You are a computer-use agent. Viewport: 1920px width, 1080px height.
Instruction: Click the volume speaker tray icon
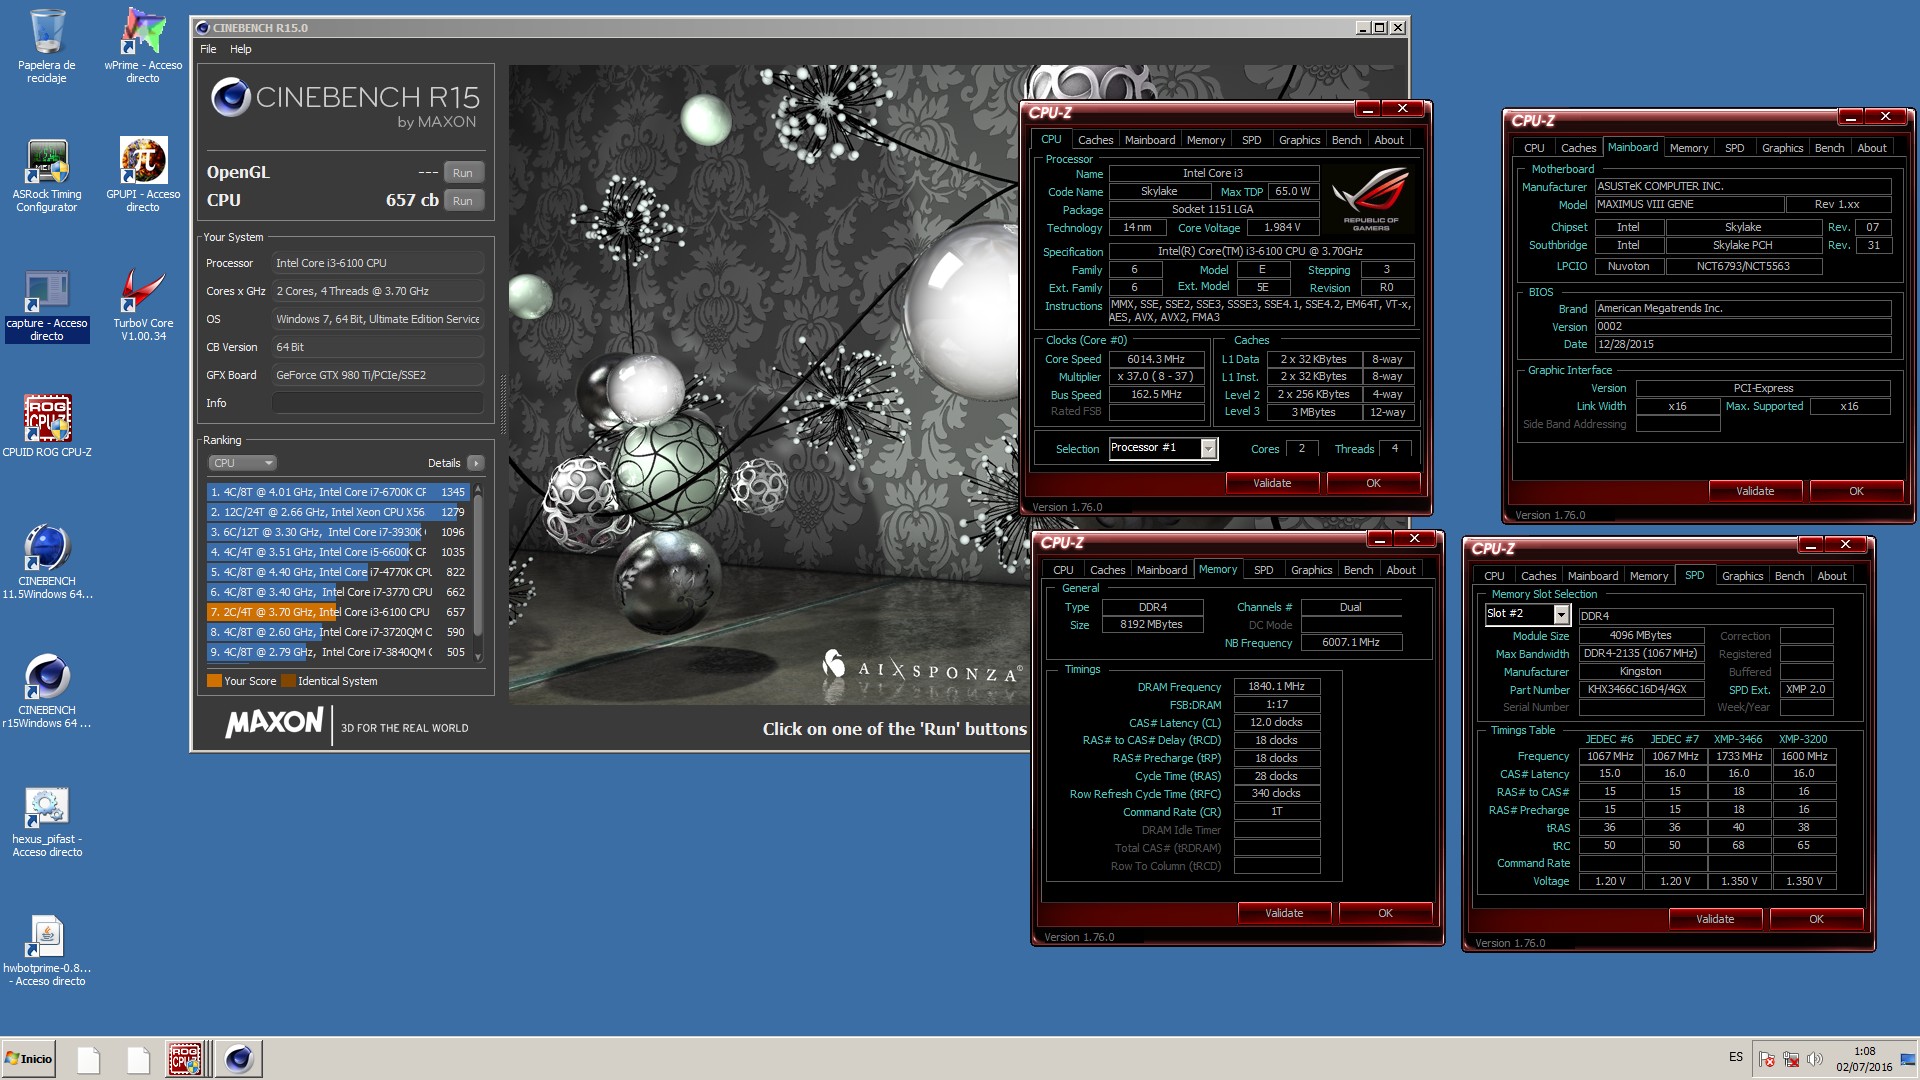coord(1815,1058)
